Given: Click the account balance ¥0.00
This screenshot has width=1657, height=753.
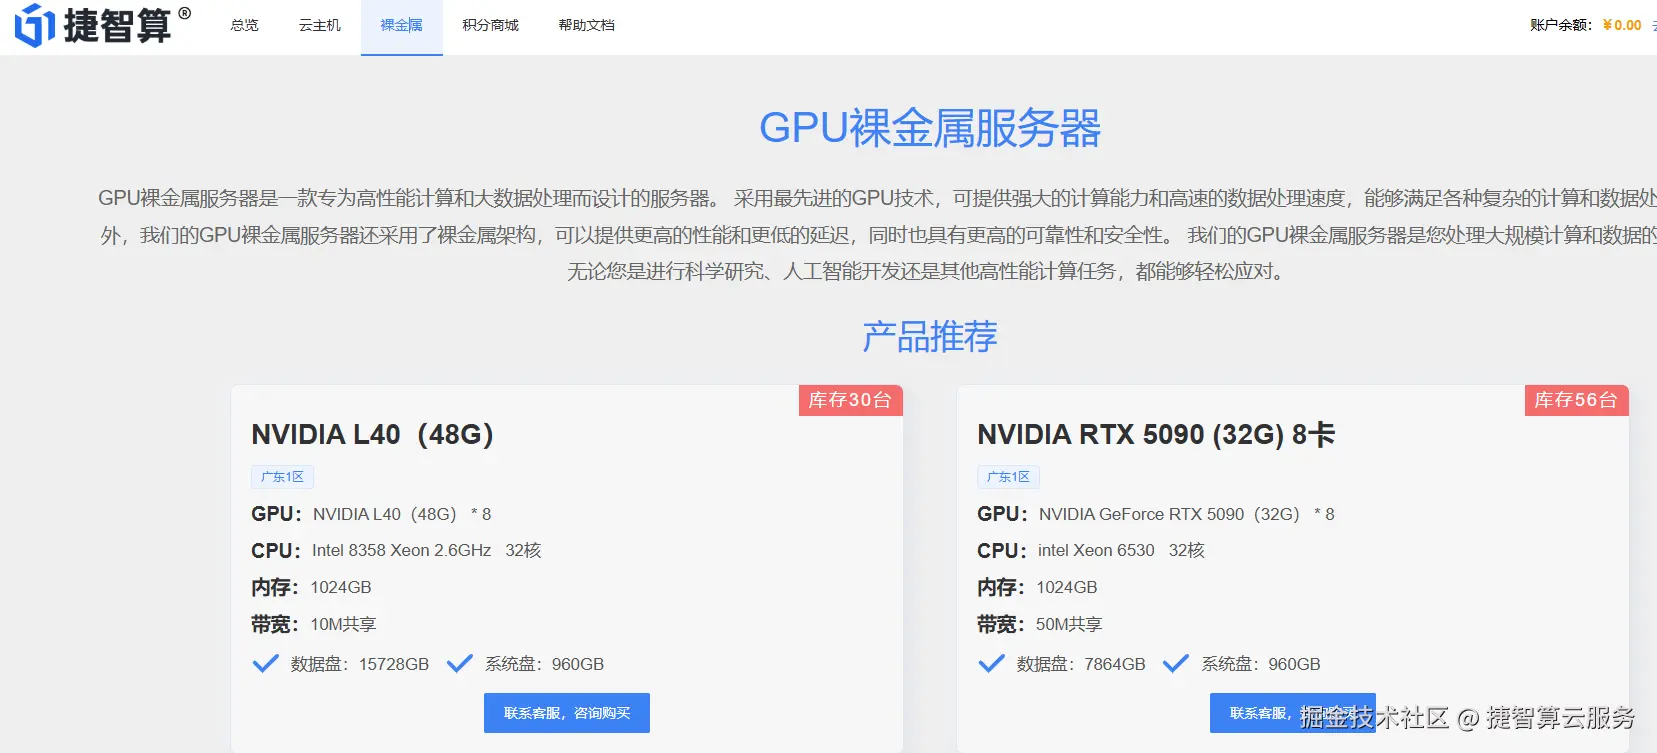Looking at the screenshot, I should pos(1621,25).
